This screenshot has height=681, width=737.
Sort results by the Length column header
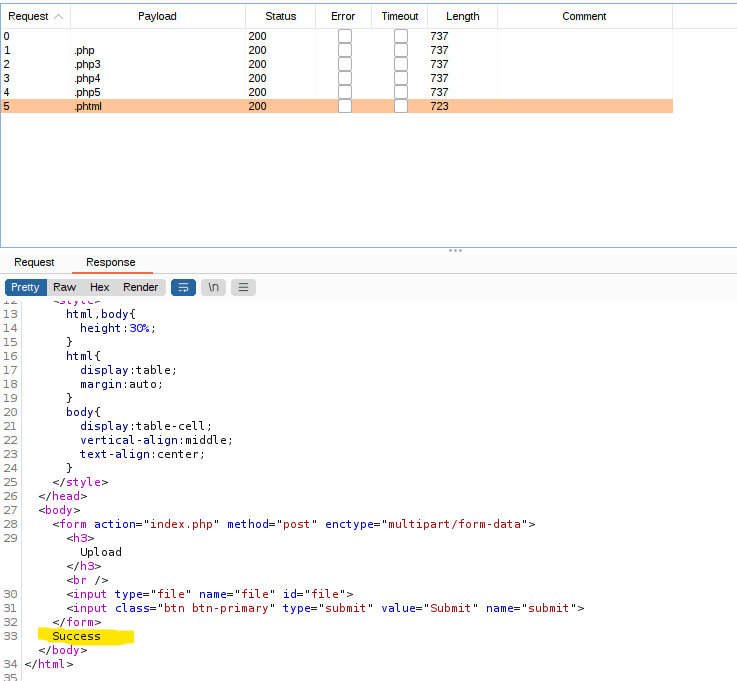462,16
